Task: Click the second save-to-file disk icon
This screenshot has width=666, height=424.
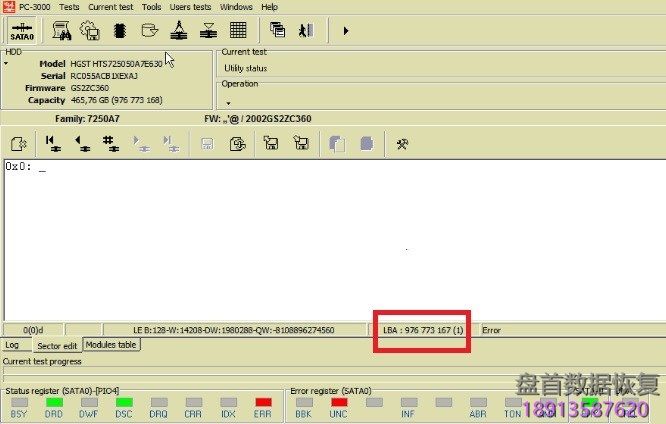Action: [301, 143]
